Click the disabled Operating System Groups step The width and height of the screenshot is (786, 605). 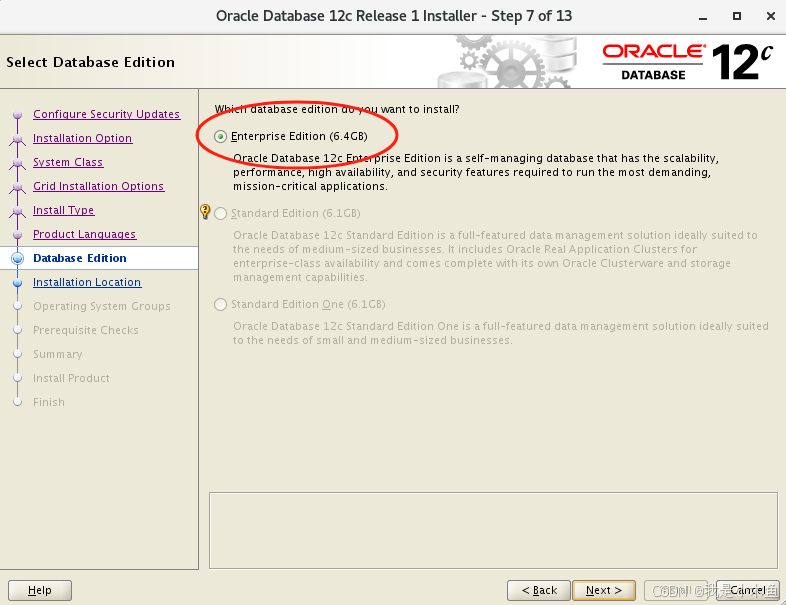102,306
